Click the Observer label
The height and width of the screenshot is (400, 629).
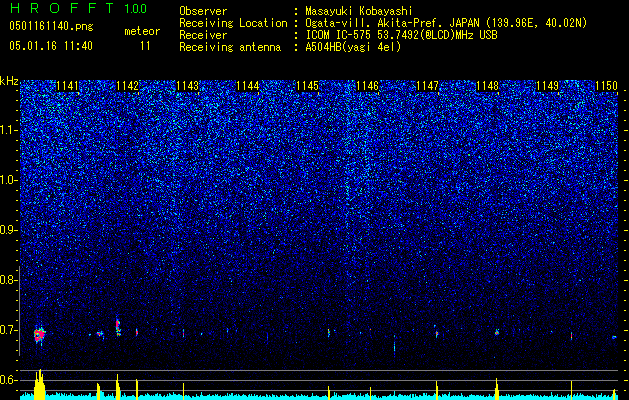point(203,11)
